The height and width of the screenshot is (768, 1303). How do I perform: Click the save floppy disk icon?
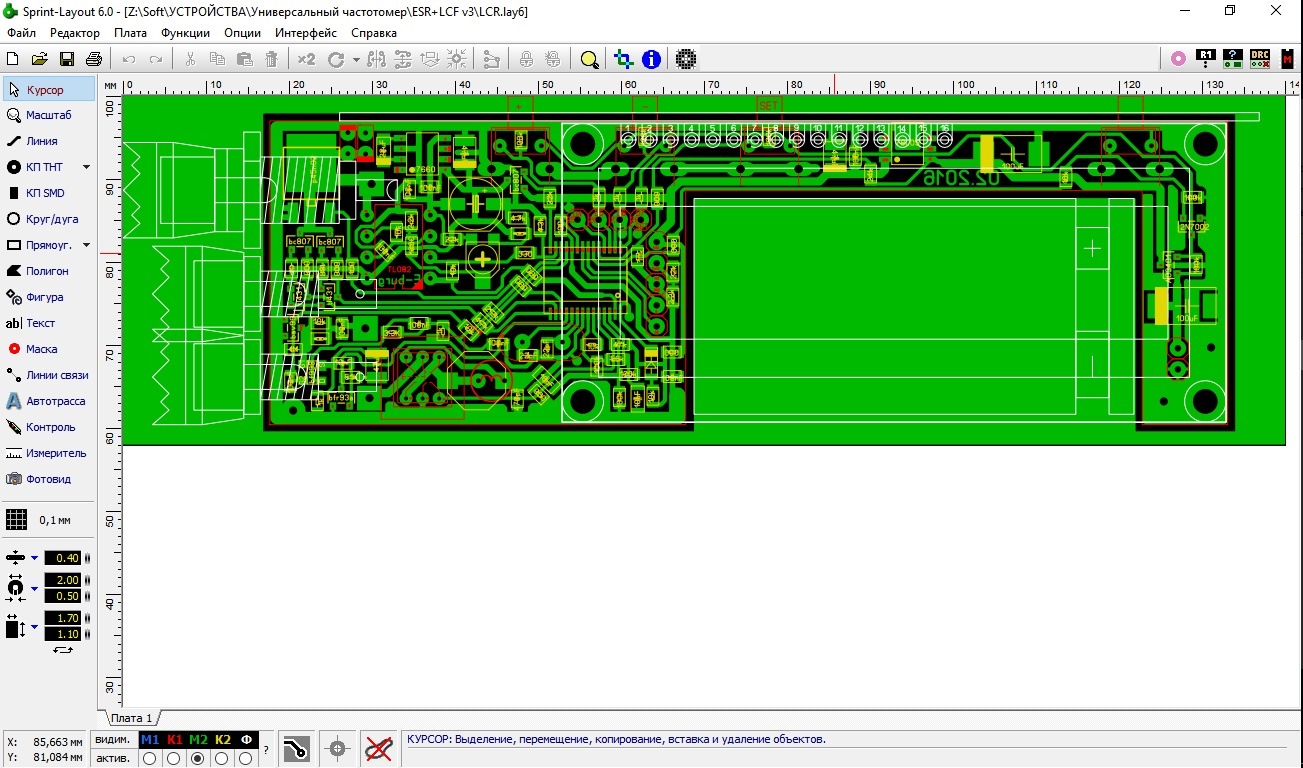[x=67, y=60]
